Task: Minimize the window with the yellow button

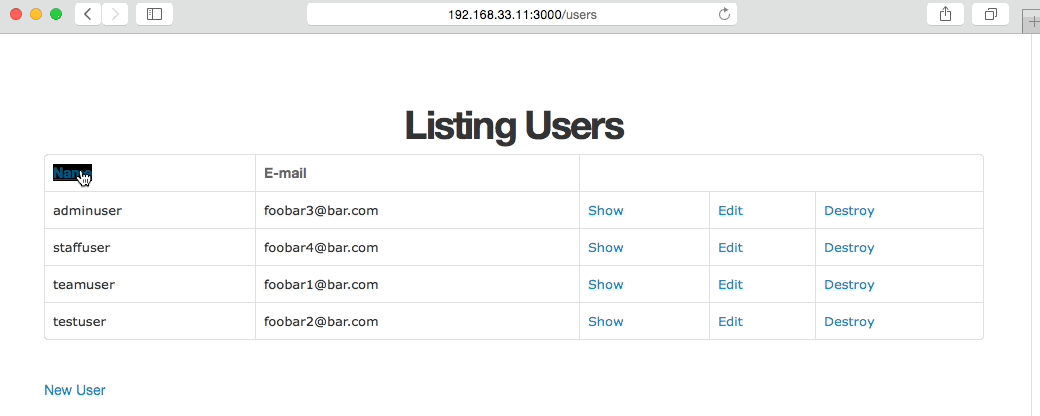Action: [36, 14]
